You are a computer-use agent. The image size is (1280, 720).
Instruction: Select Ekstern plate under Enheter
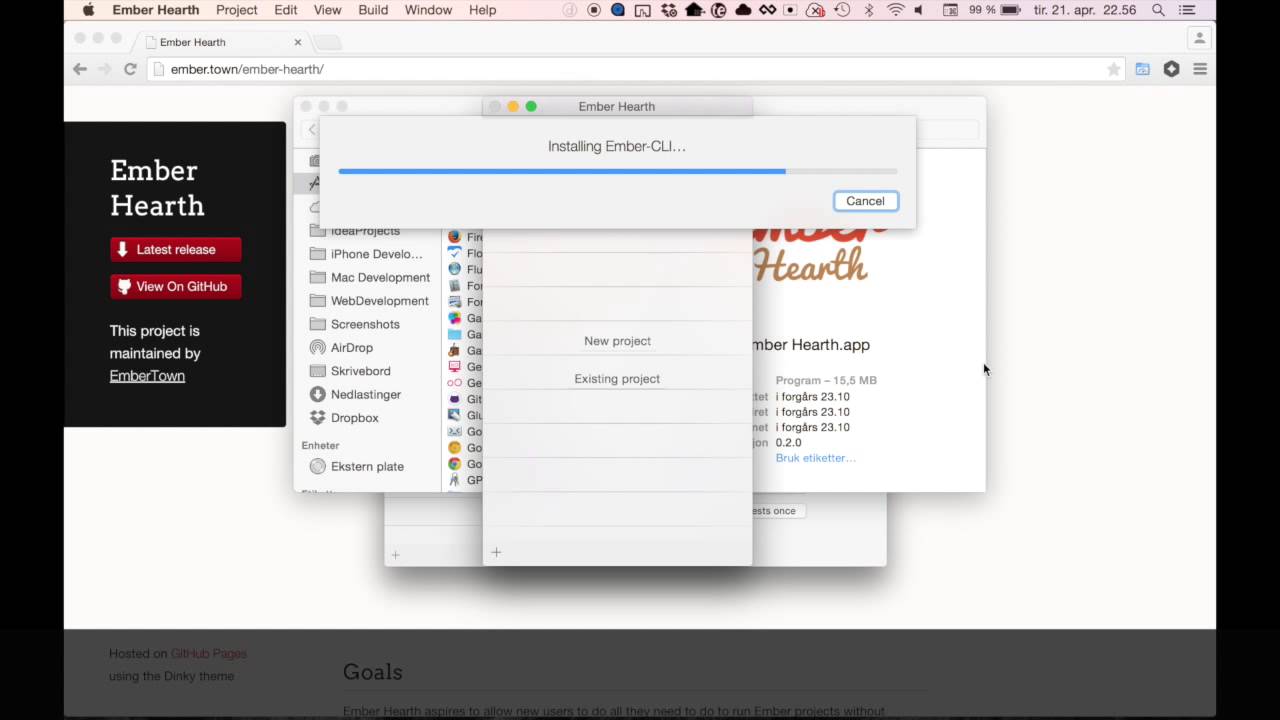coord(366,466)
